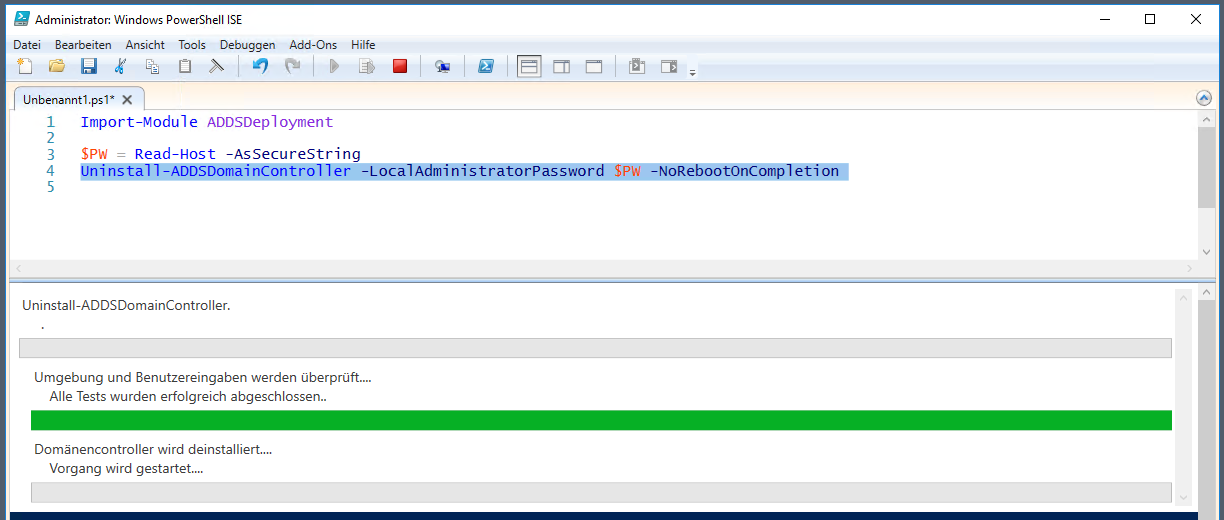The width and height of the screenshot is (1224, 520).
Task: Create a new script file
Action: click(26, 66)
